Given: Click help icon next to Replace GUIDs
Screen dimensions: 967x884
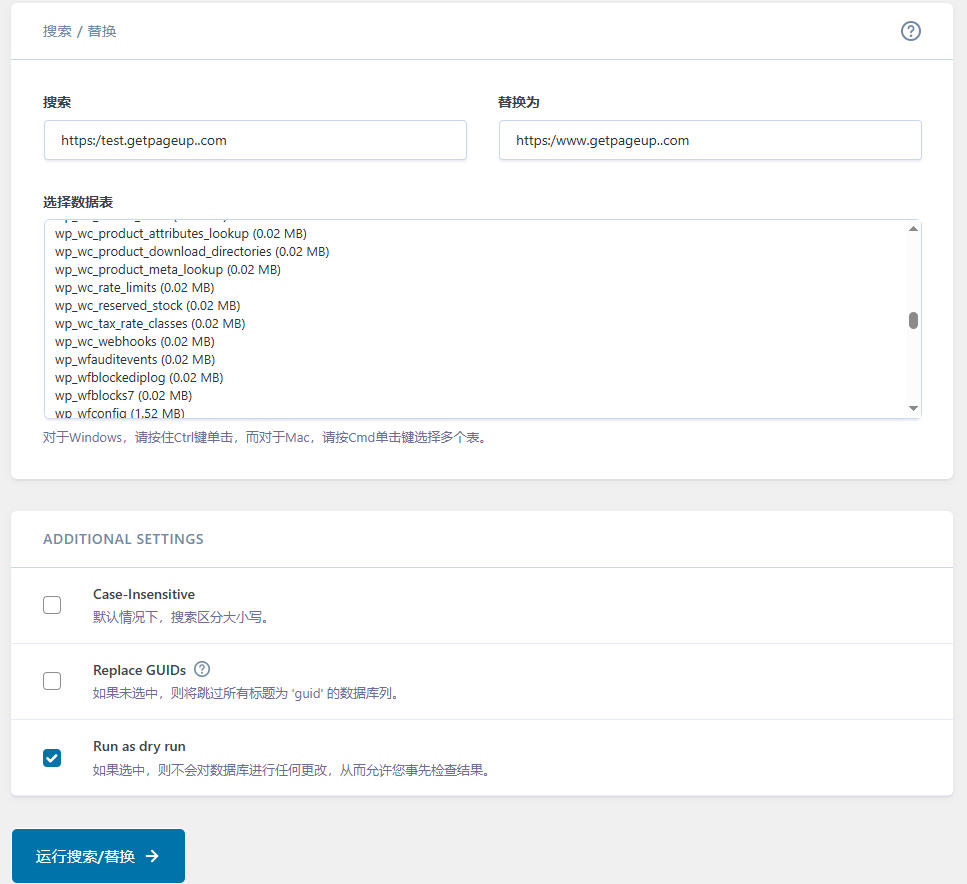Looking at the screenshot, I should [x=202, y=669].
